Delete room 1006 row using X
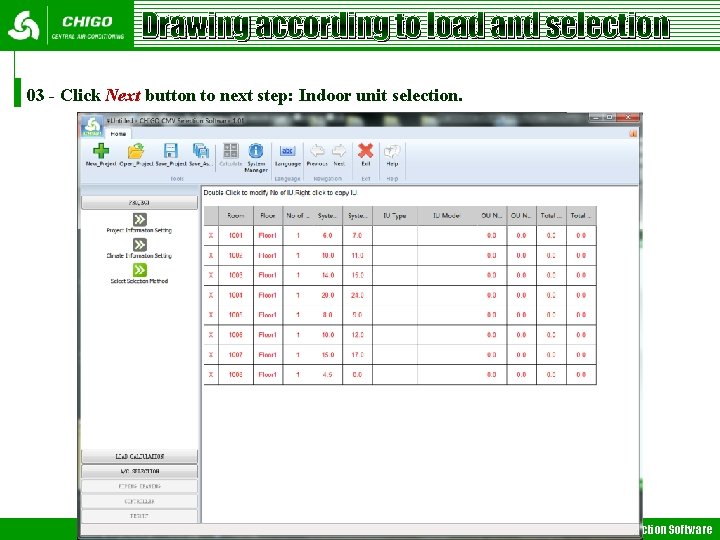The height and width of the screenshot is (540, 720). (211, 335)
